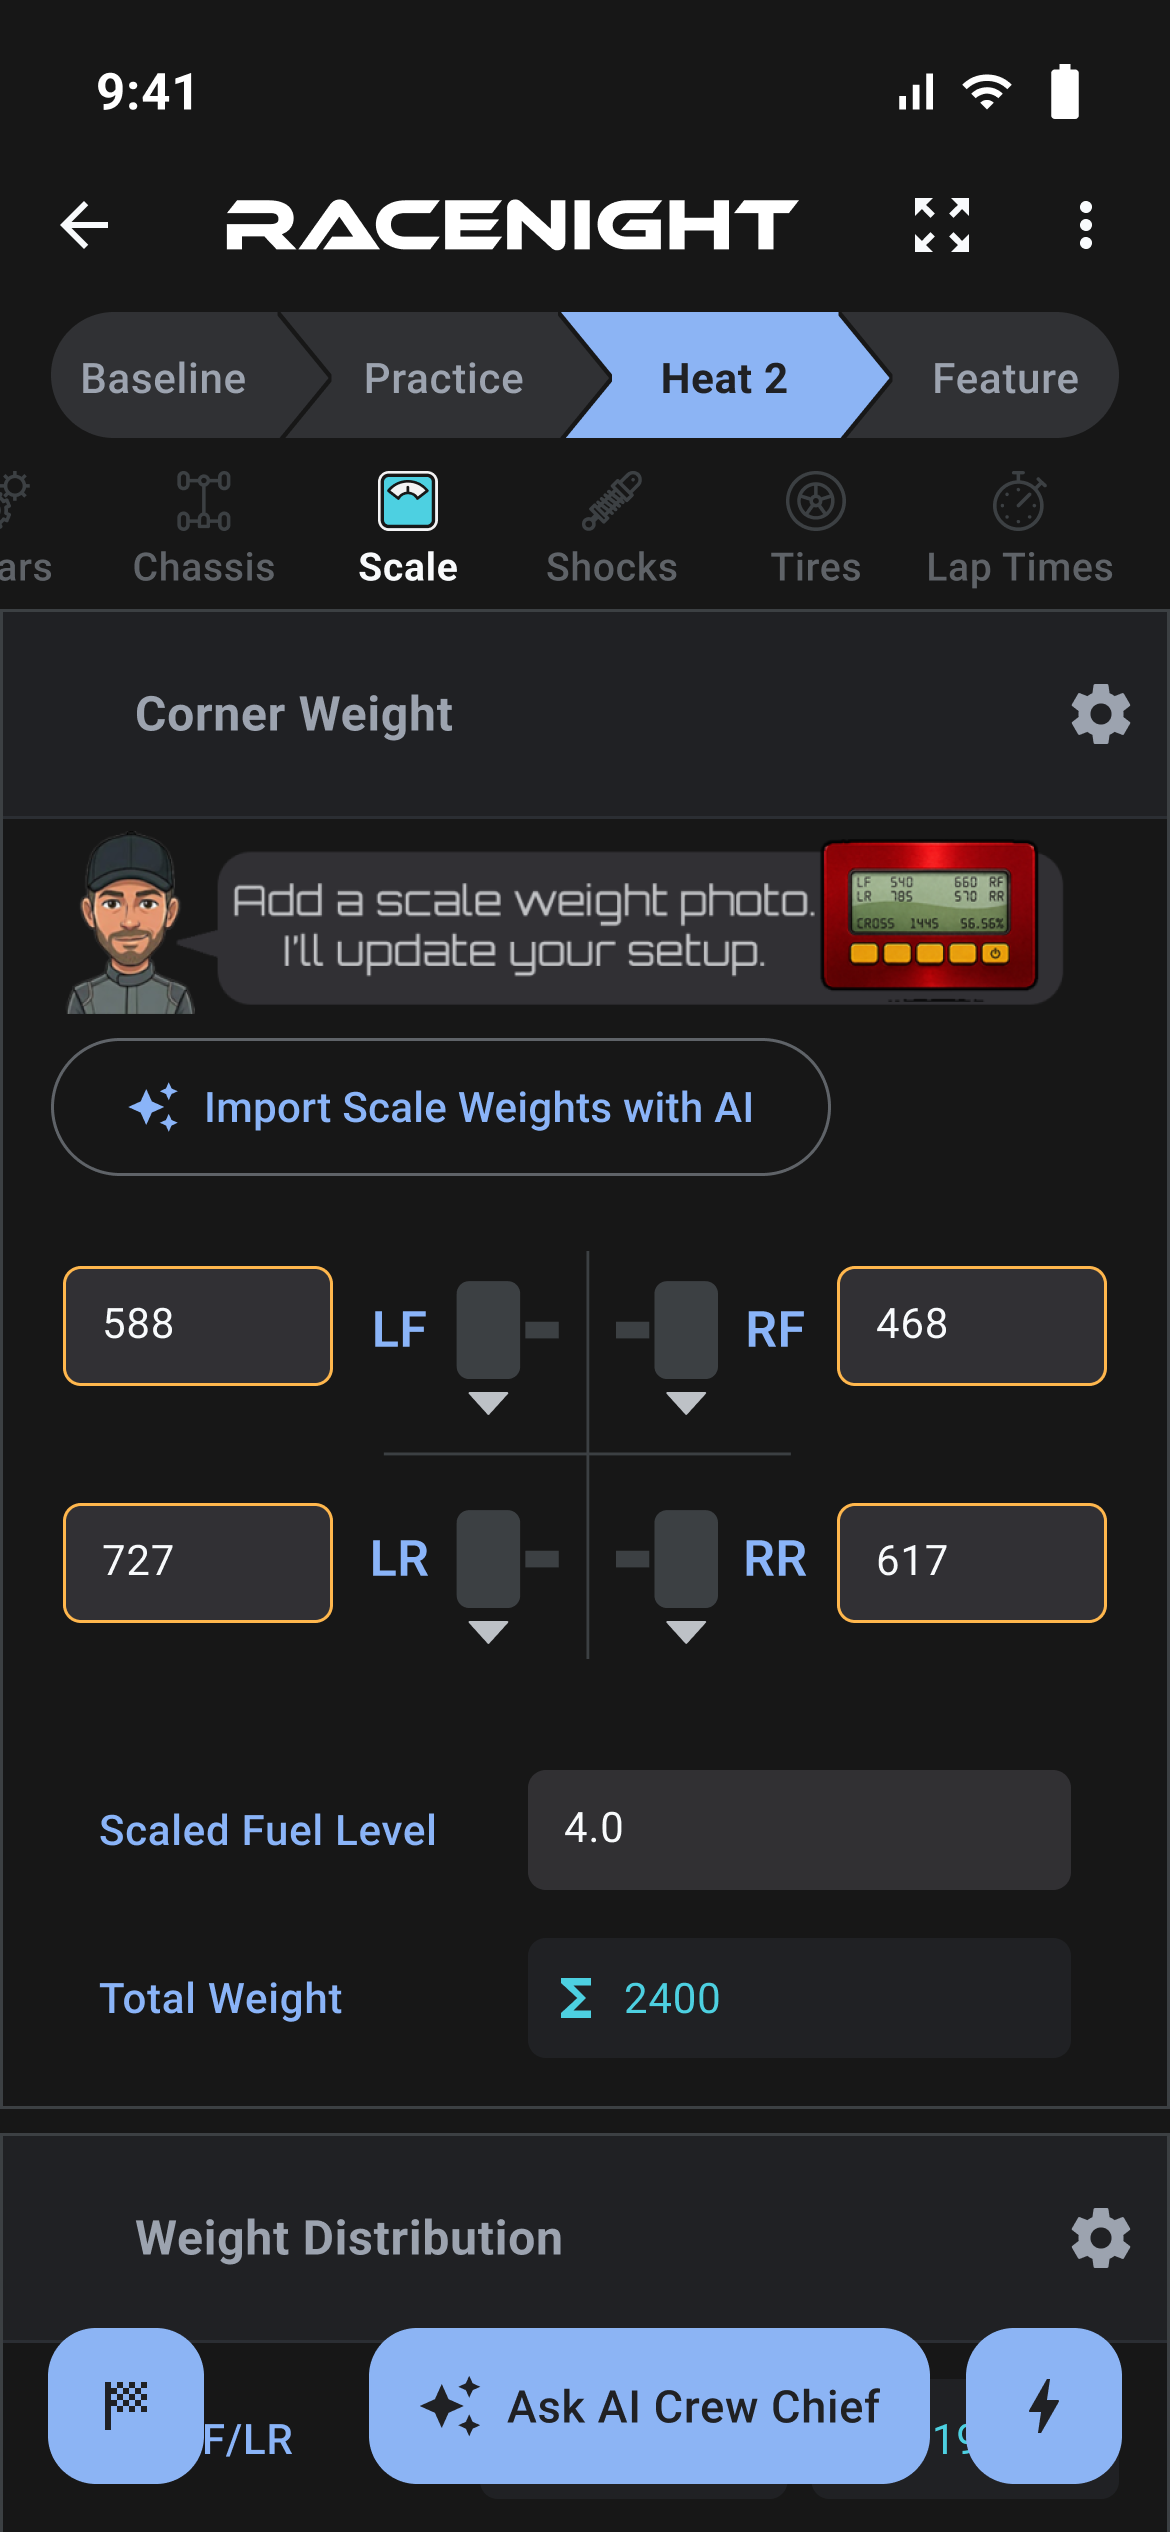The width and height of the screenshot is (1170, 2532).
Task: Go back with the arrow icon
Action: click(x=84, y=225)
